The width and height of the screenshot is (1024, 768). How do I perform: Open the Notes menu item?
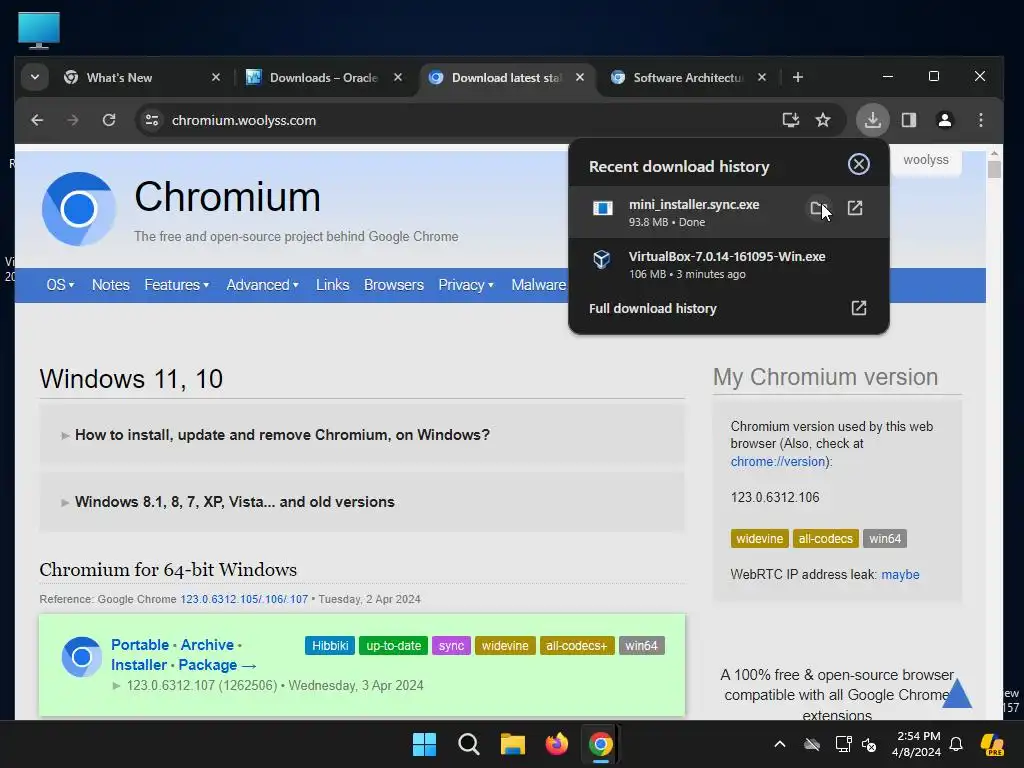(110, 285)
